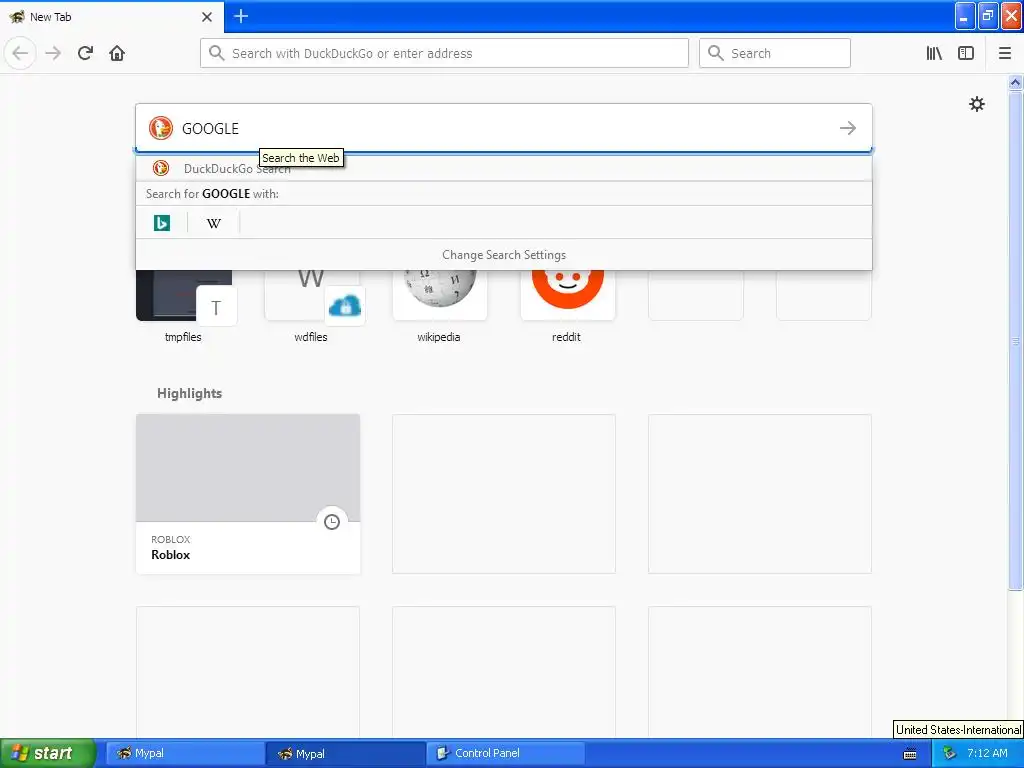Viewport: 1024px width, 768px height.
Task: Go back to the previous page
Action: pos(20,53)
